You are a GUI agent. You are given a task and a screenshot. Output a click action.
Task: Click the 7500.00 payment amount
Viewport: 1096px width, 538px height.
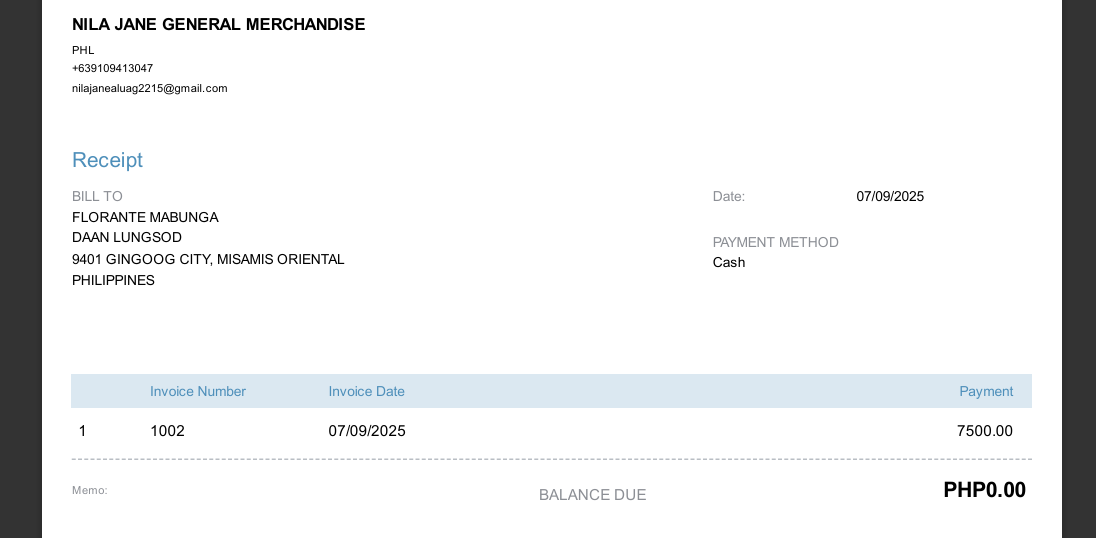point(984,431)
